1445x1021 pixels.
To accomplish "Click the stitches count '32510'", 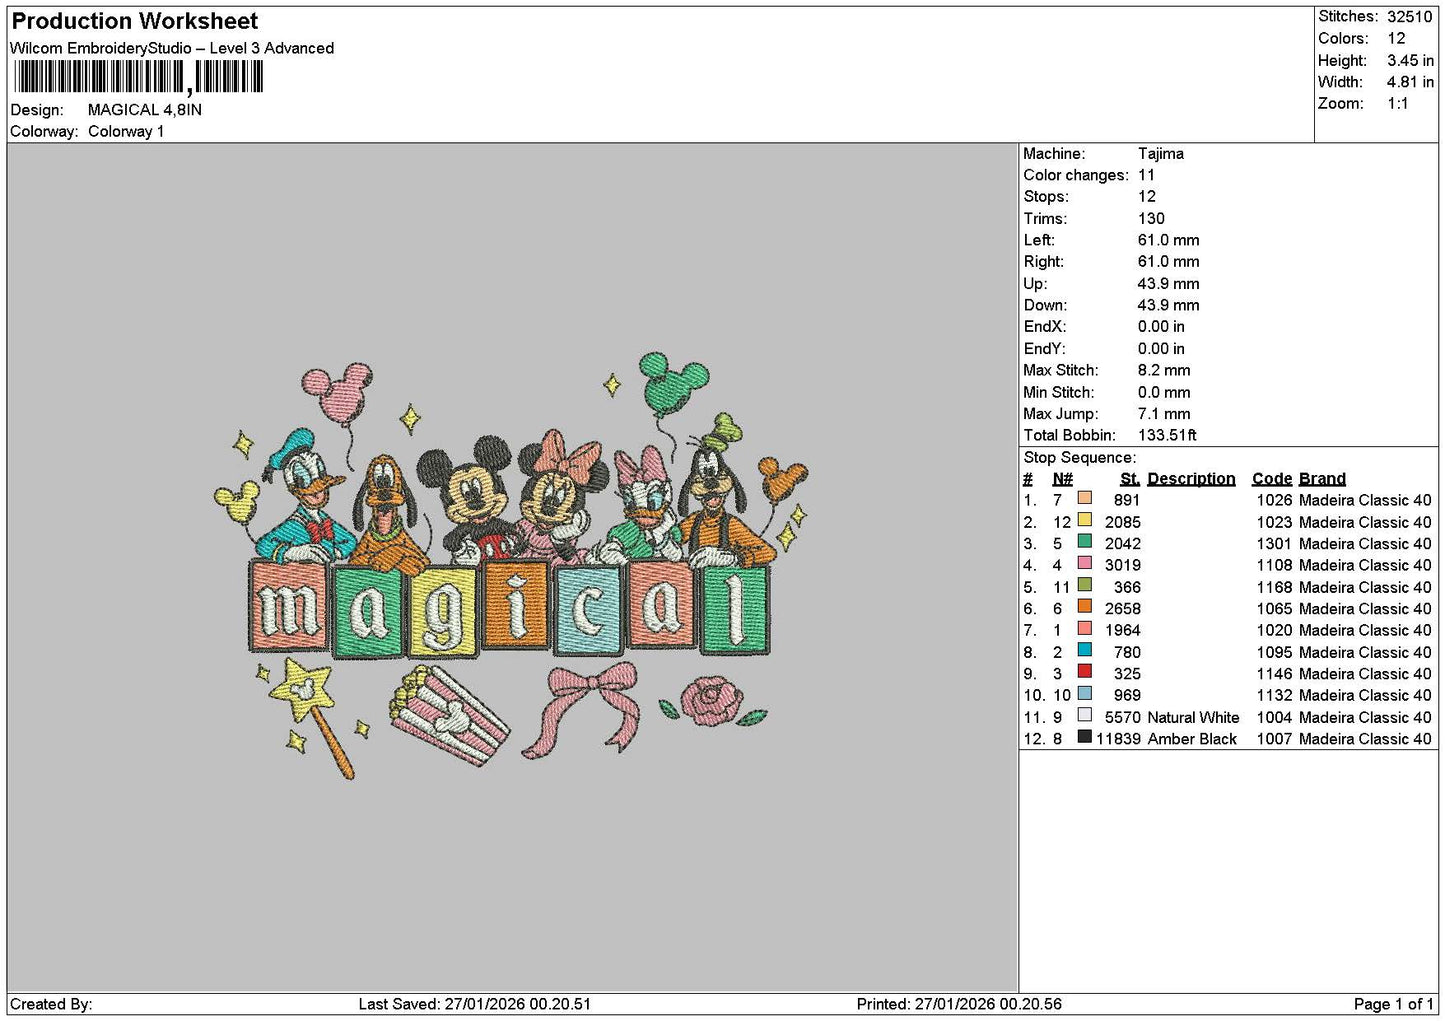I will tap(1410, 17).
